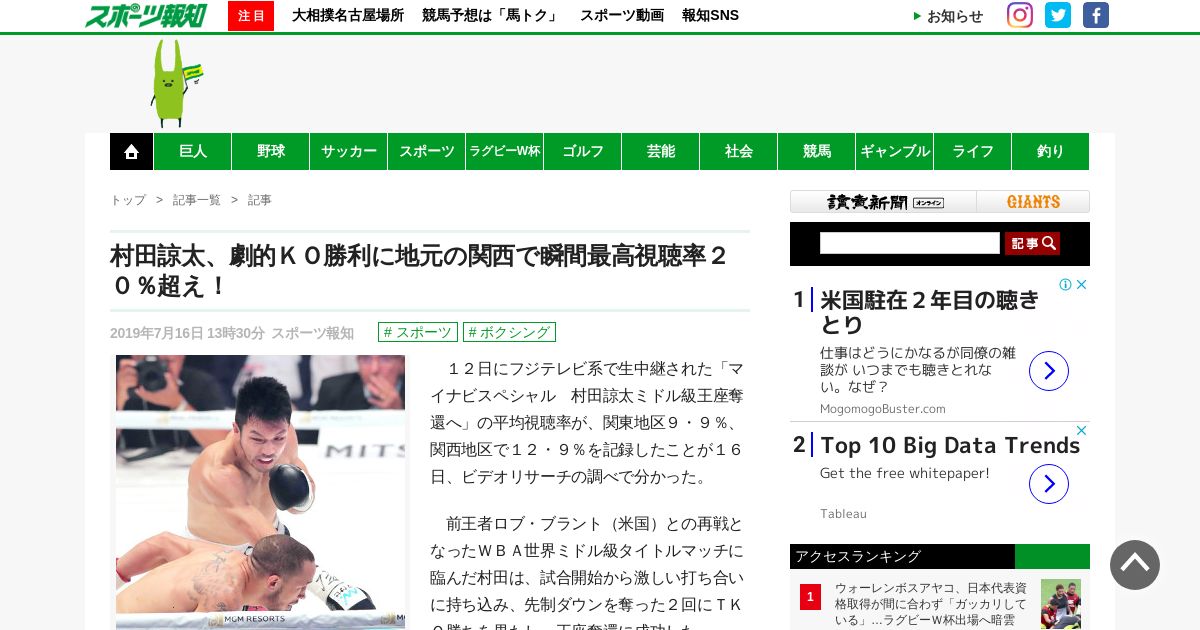Open お知らせ notices link
Screen dimensions: 1200x630
(x=948, y=16)
